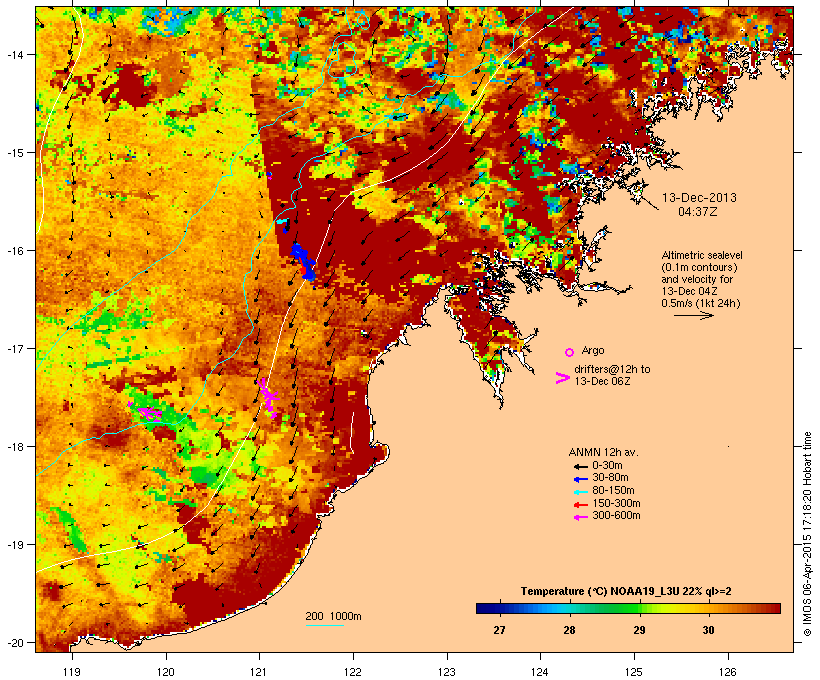Click the -20 latitude axis label

tap(15, 643)
